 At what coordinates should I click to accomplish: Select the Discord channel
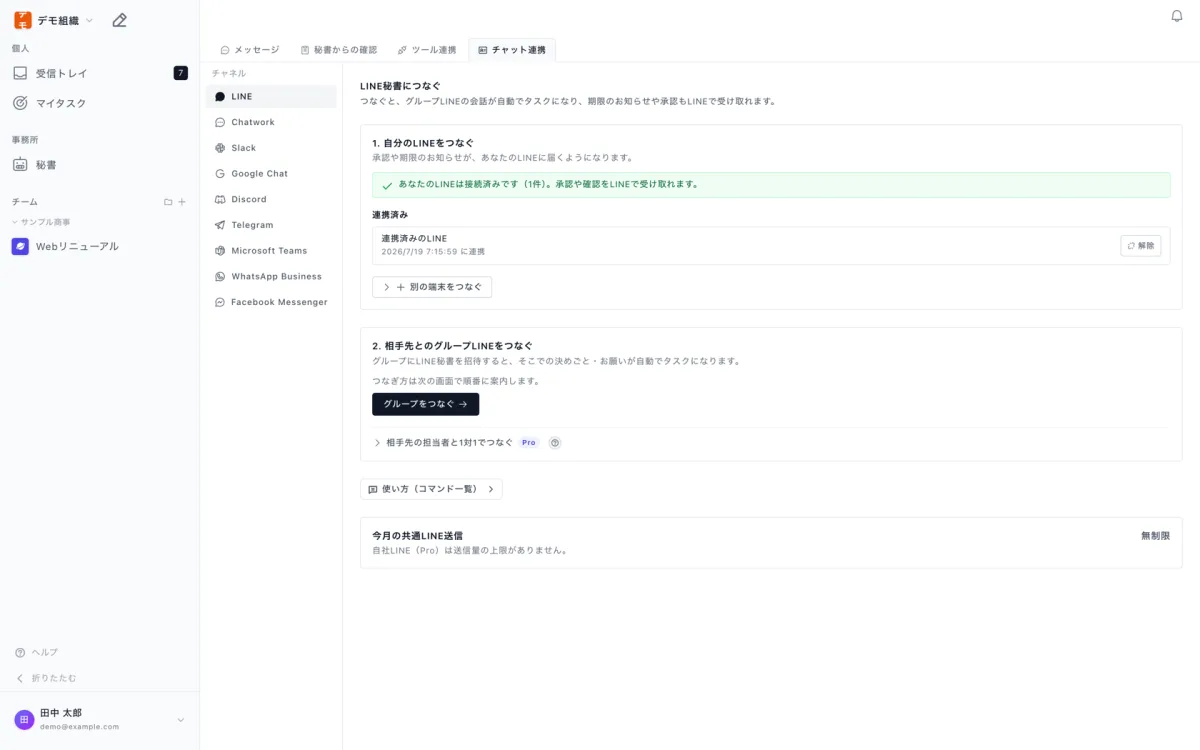coord(271,199)
